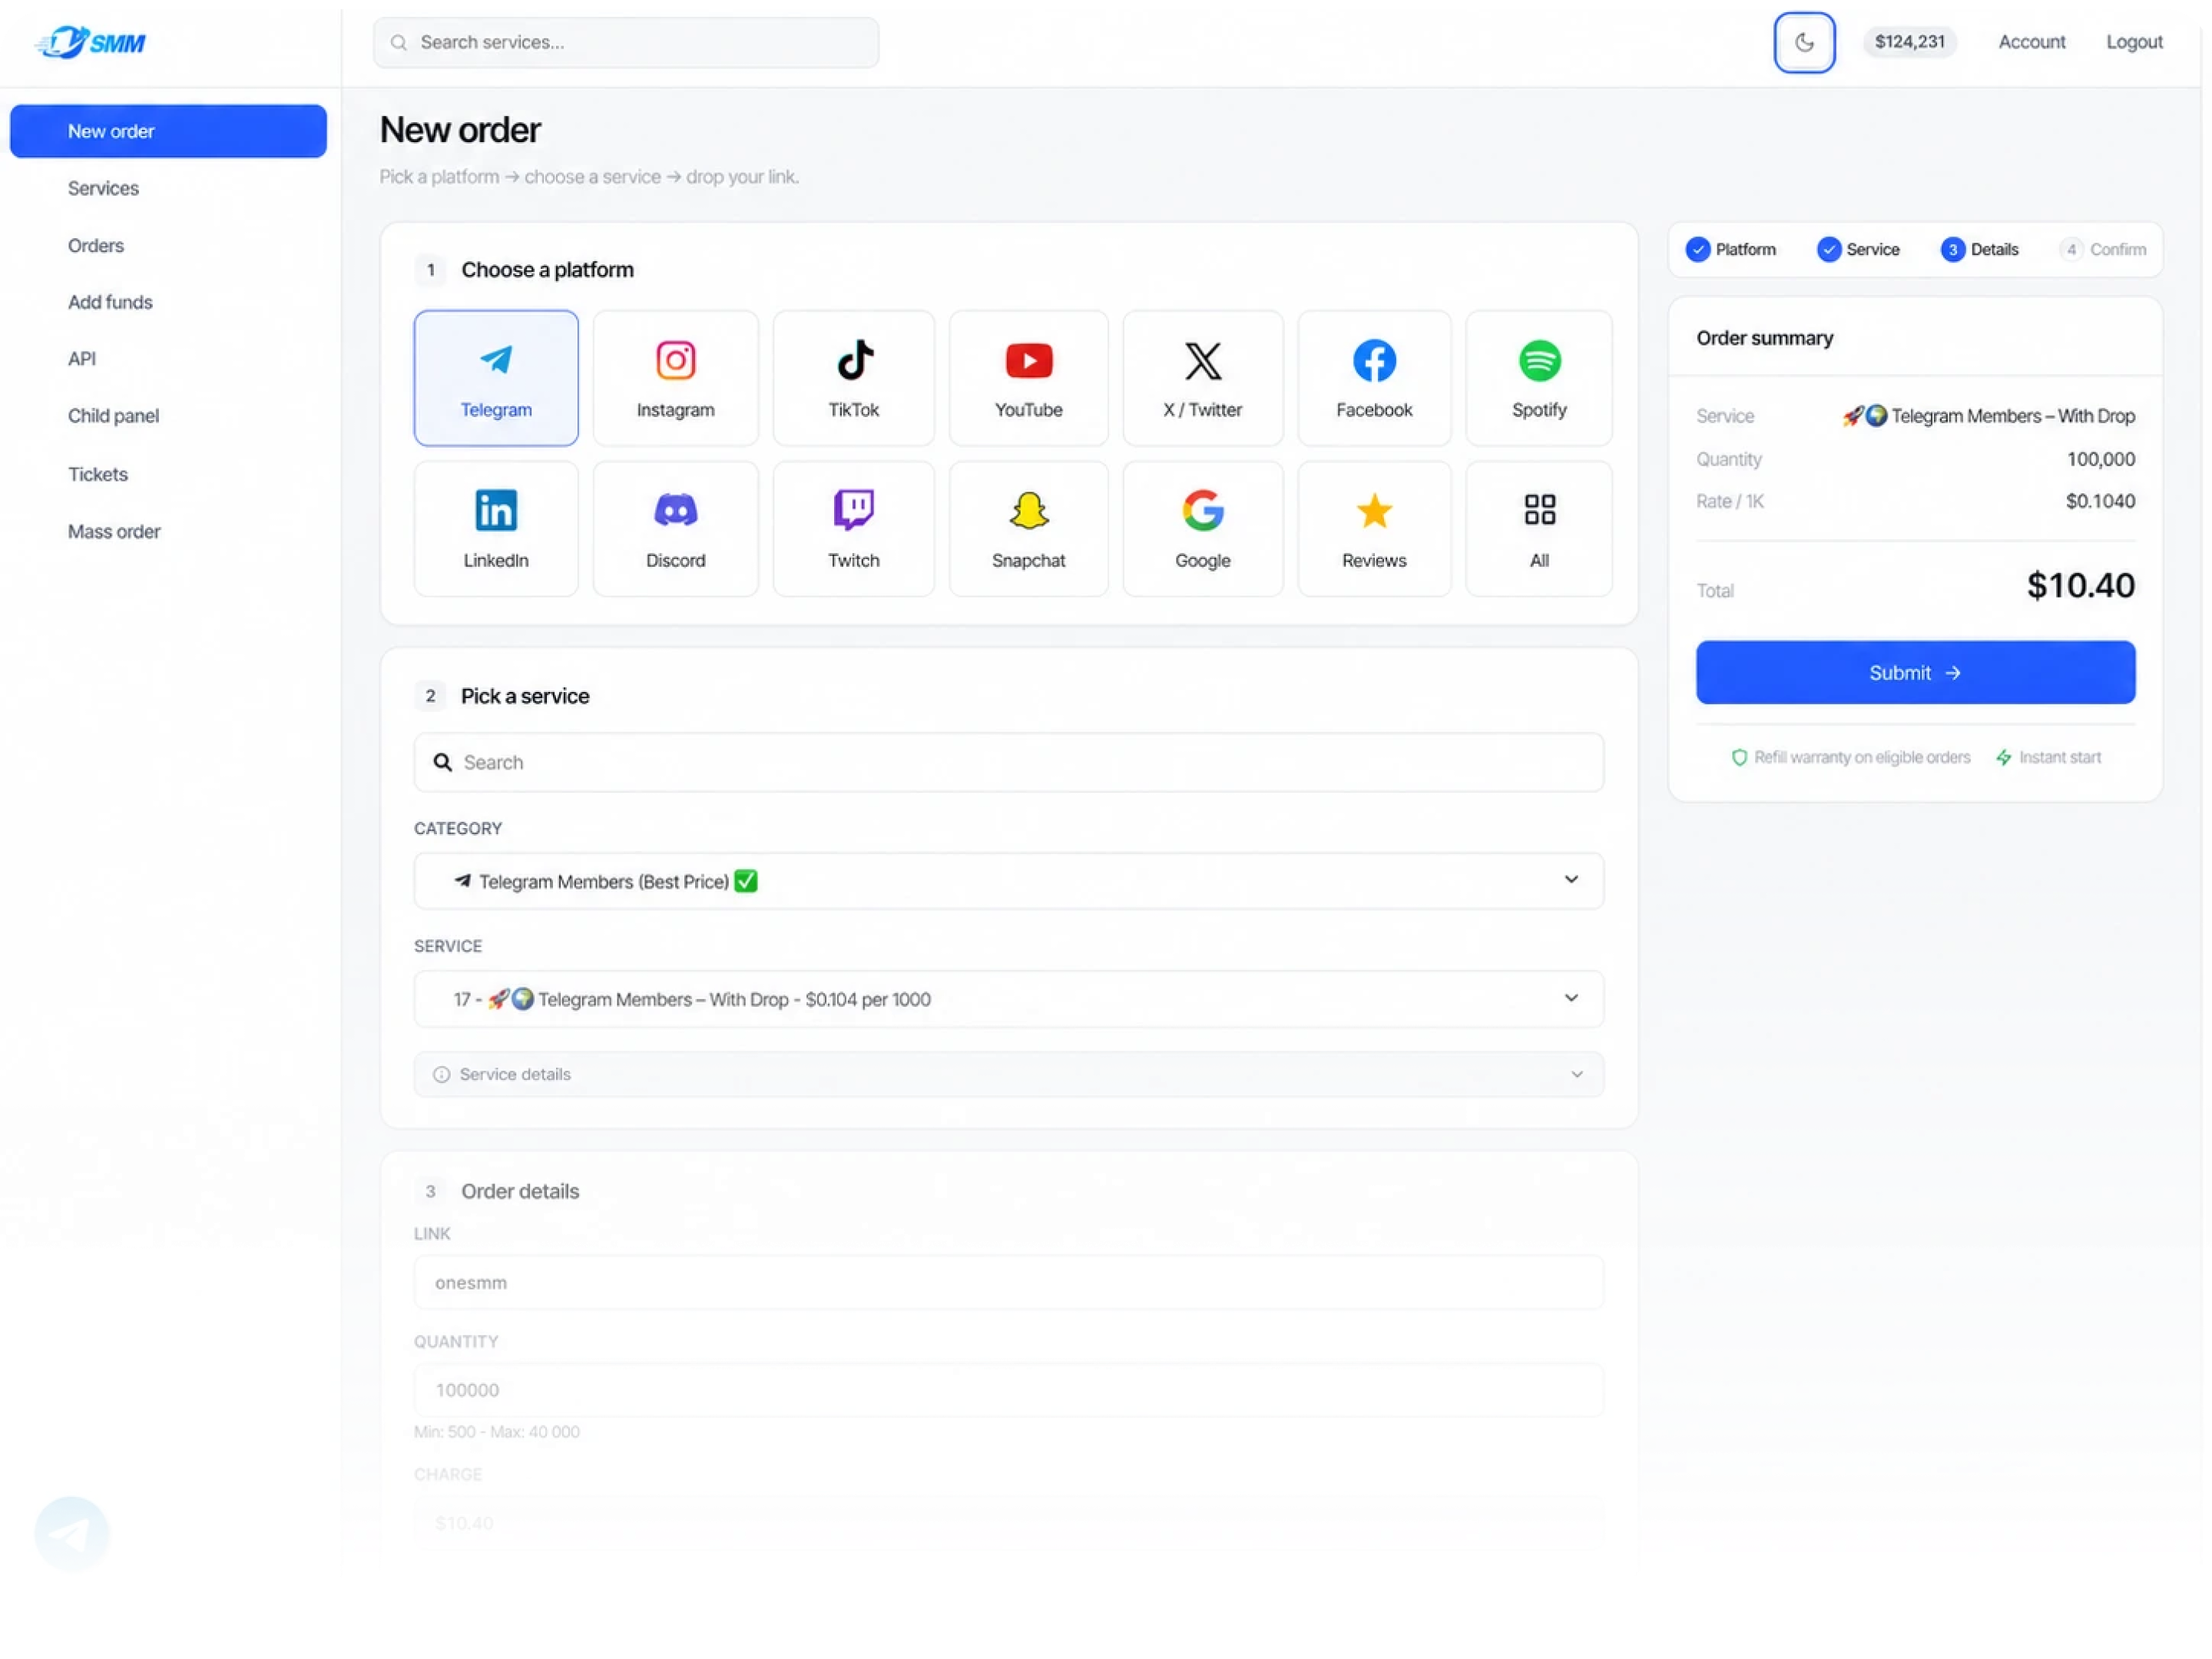2212x1659 pixels.
Task: Choose the X / Twitter platform card
Action: 1202,377
